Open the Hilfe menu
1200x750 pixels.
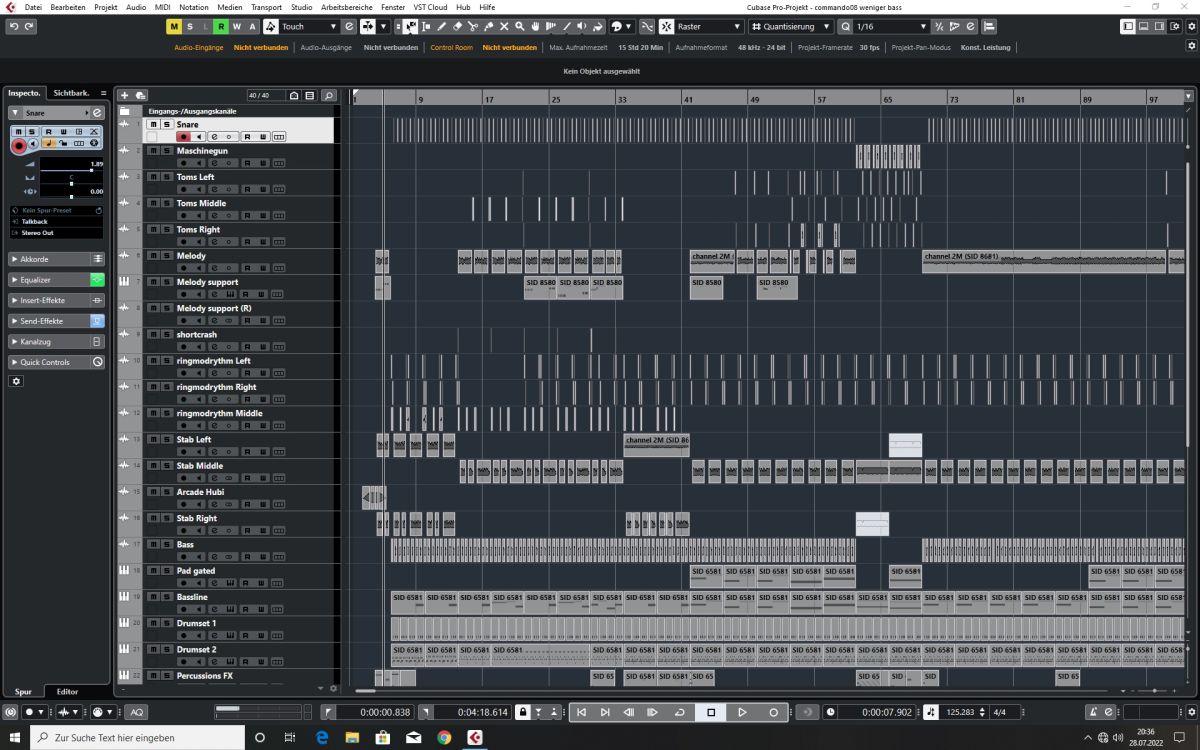point(487,7)
